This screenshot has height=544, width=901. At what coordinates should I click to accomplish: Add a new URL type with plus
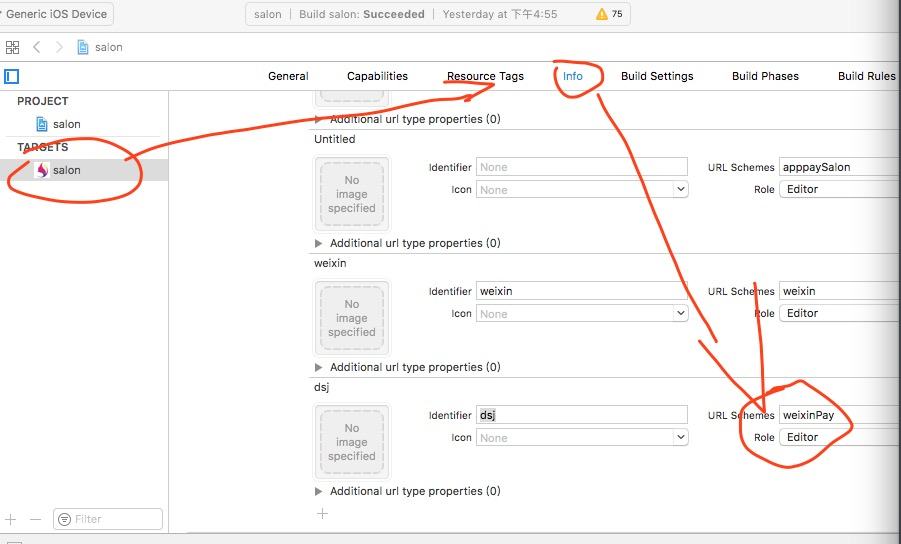tap(322, 514)
